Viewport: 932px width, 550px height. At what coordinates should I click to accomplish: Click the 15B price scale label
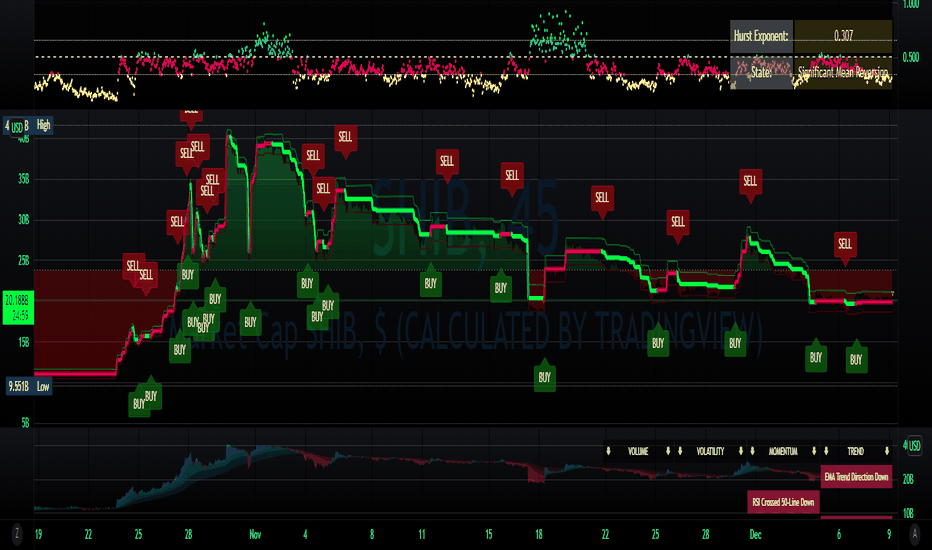pos(23,342)
